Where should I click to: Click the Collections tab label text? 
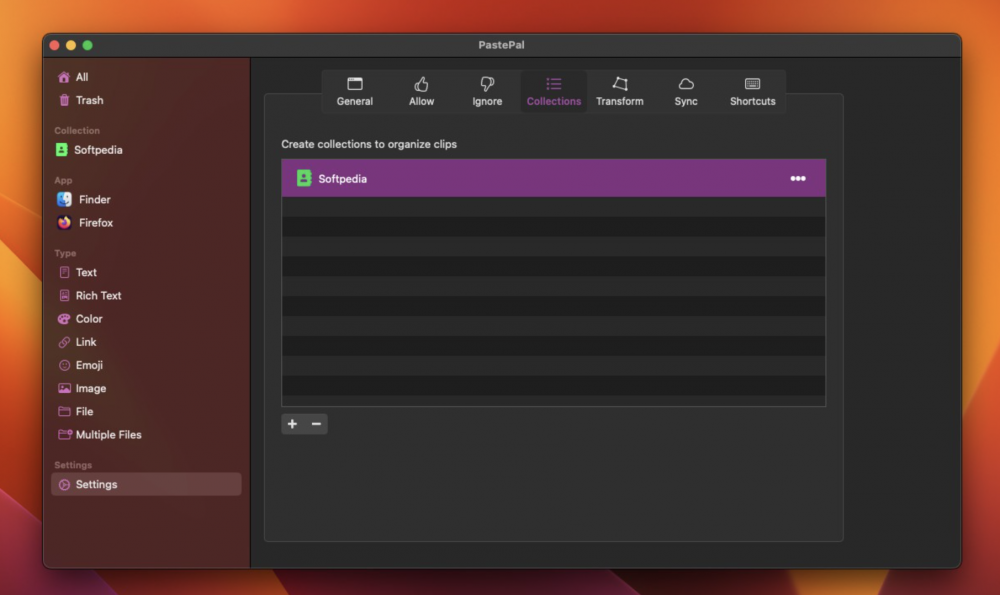click(554, 101)
